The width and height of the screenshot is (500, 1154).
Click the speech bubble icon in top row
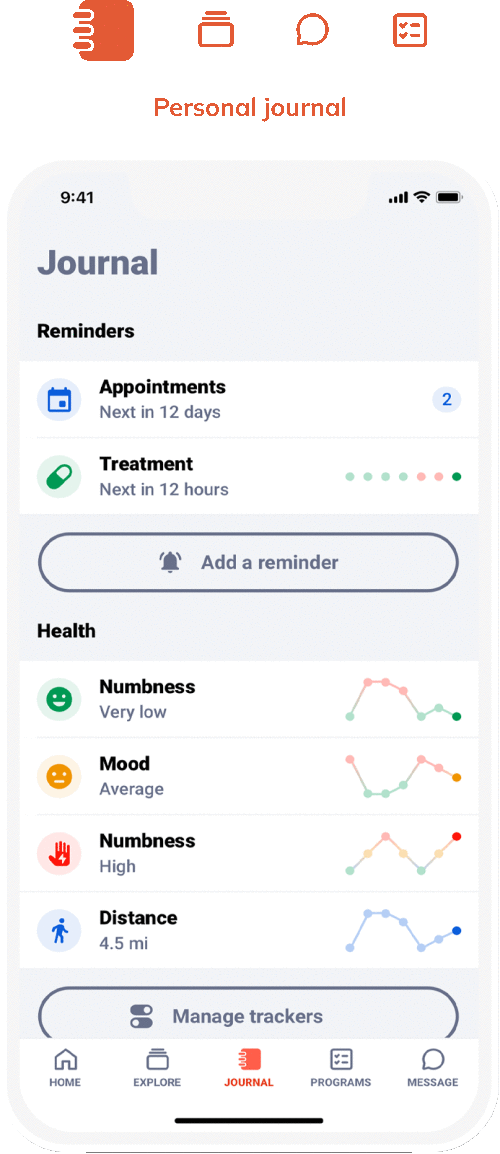coord(312,31)
